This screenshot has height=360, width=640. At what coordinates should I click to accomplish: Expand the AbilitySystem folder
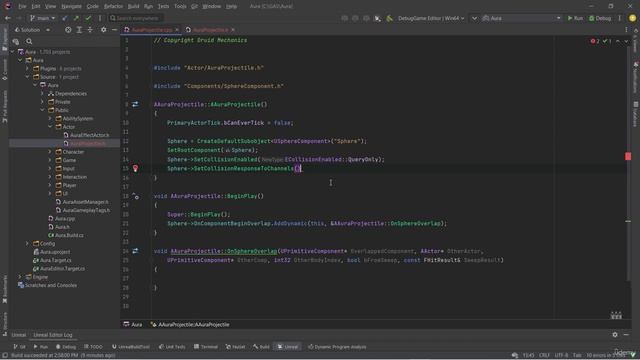coord(50,118)
